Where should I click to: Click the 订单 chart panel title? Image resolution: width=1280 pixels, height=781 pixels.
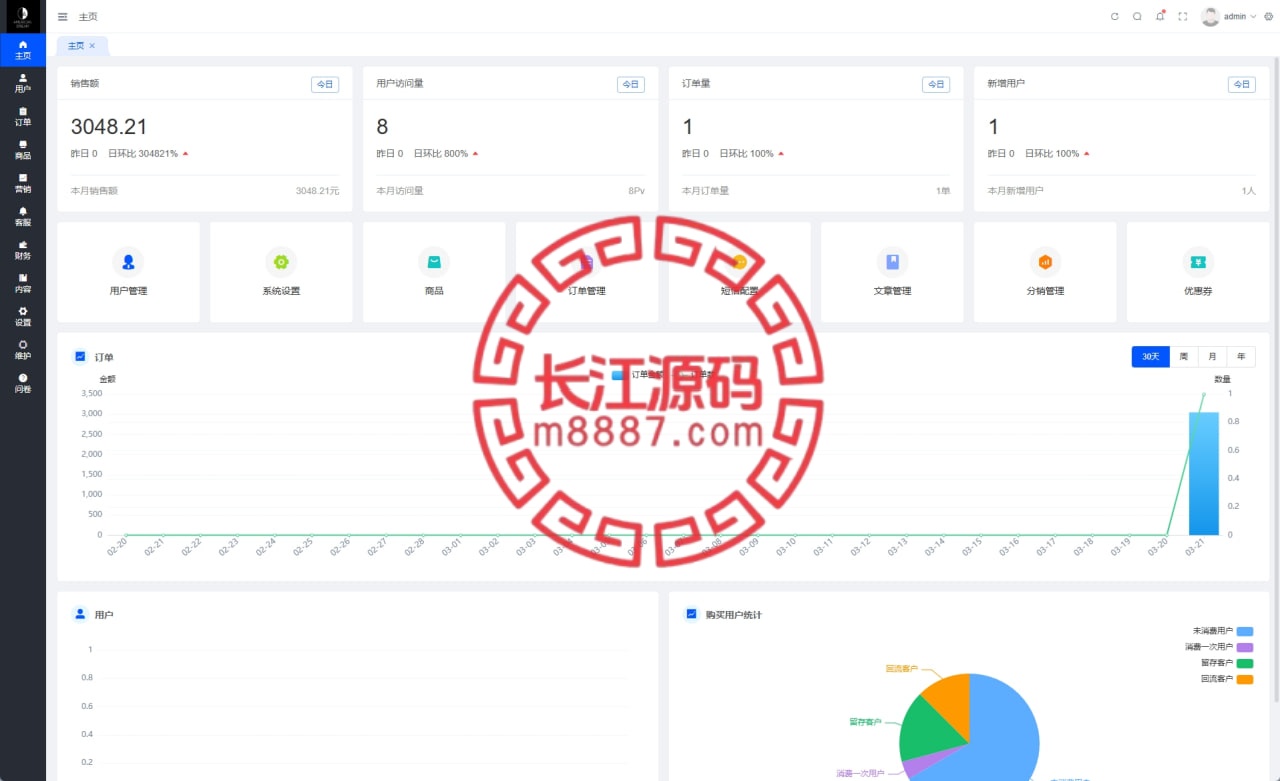tap(104, 357)
